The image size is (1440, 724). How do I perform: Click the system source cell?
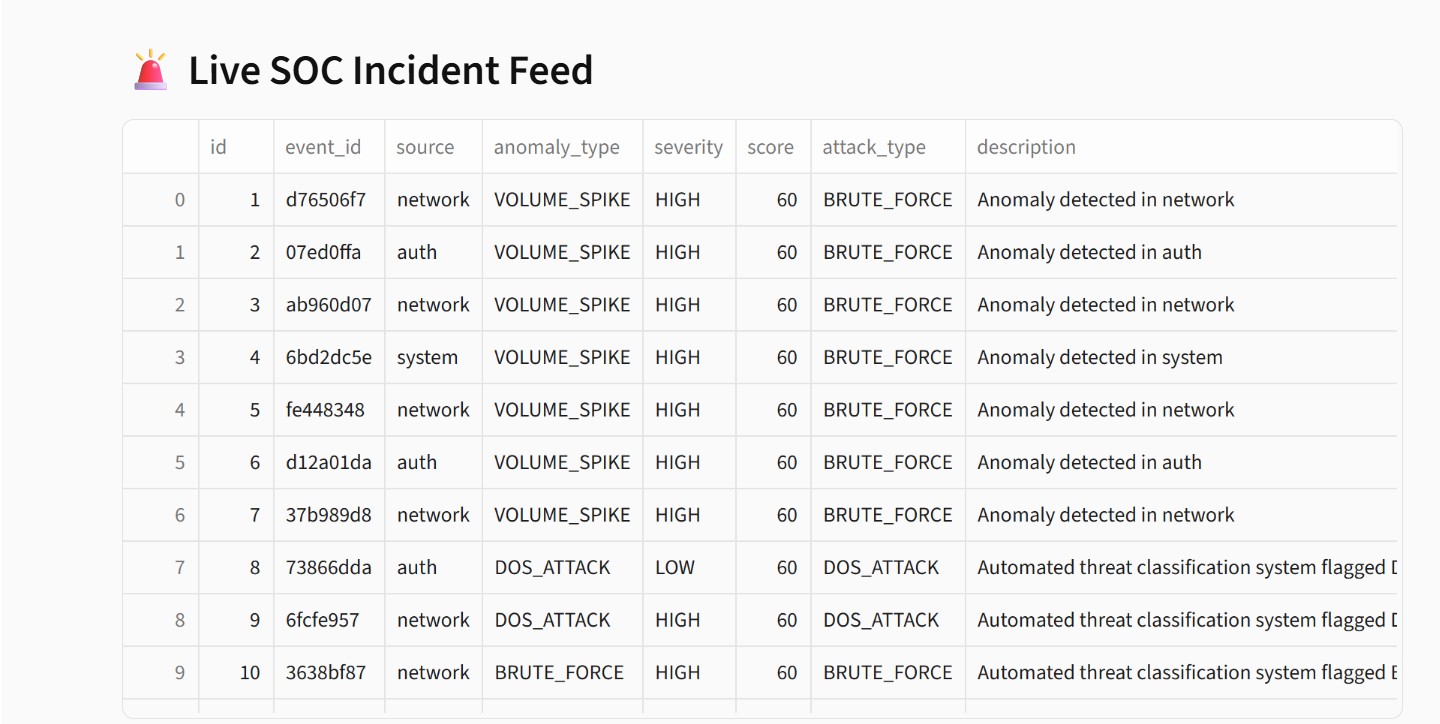point(433,357)
